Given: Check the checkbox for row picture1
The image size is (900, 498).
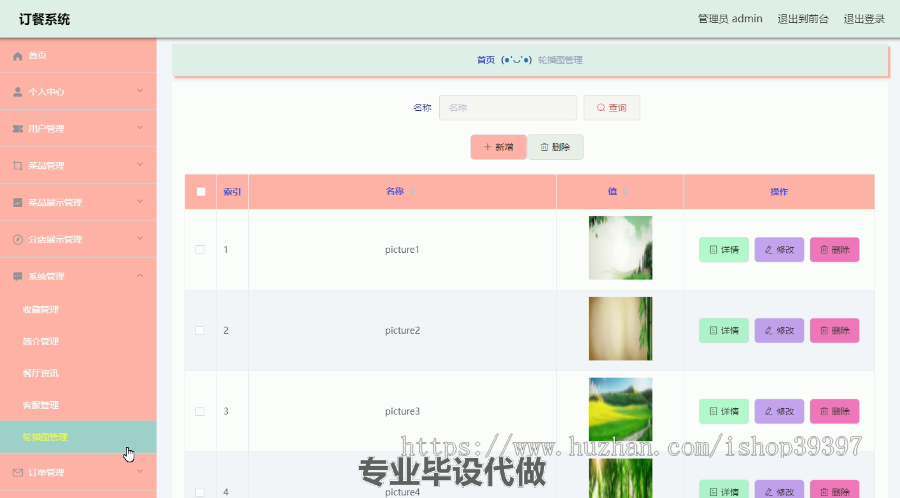Looking at the screenshot, I should coord(200,250).
